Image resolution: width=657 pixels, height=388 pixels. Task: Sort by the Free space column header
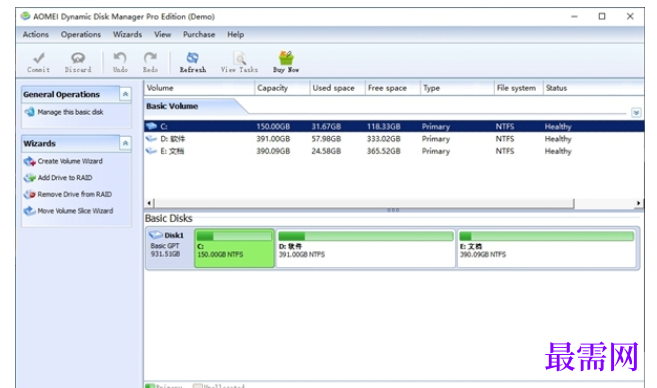point(393,88)
